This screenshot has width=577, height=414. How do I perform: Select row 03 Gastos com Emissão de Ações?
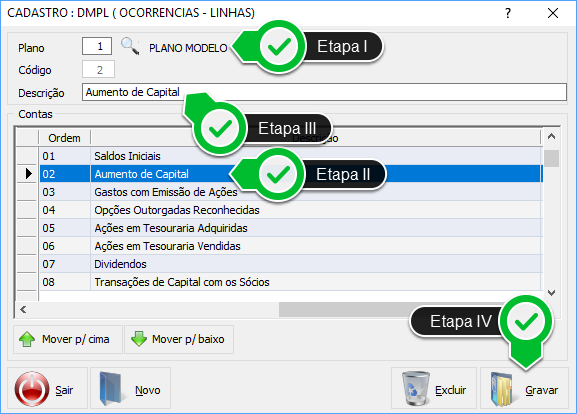(x=291, y=192)
